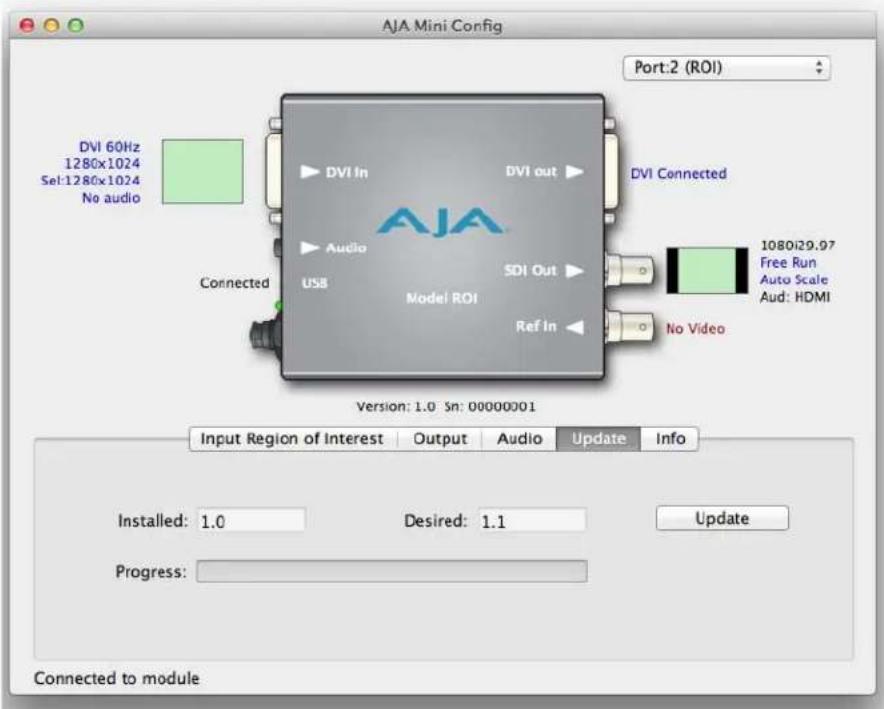This screenshot has height=709, width=884.
Task: Click the USB Connected label
Action: [235, 283]
